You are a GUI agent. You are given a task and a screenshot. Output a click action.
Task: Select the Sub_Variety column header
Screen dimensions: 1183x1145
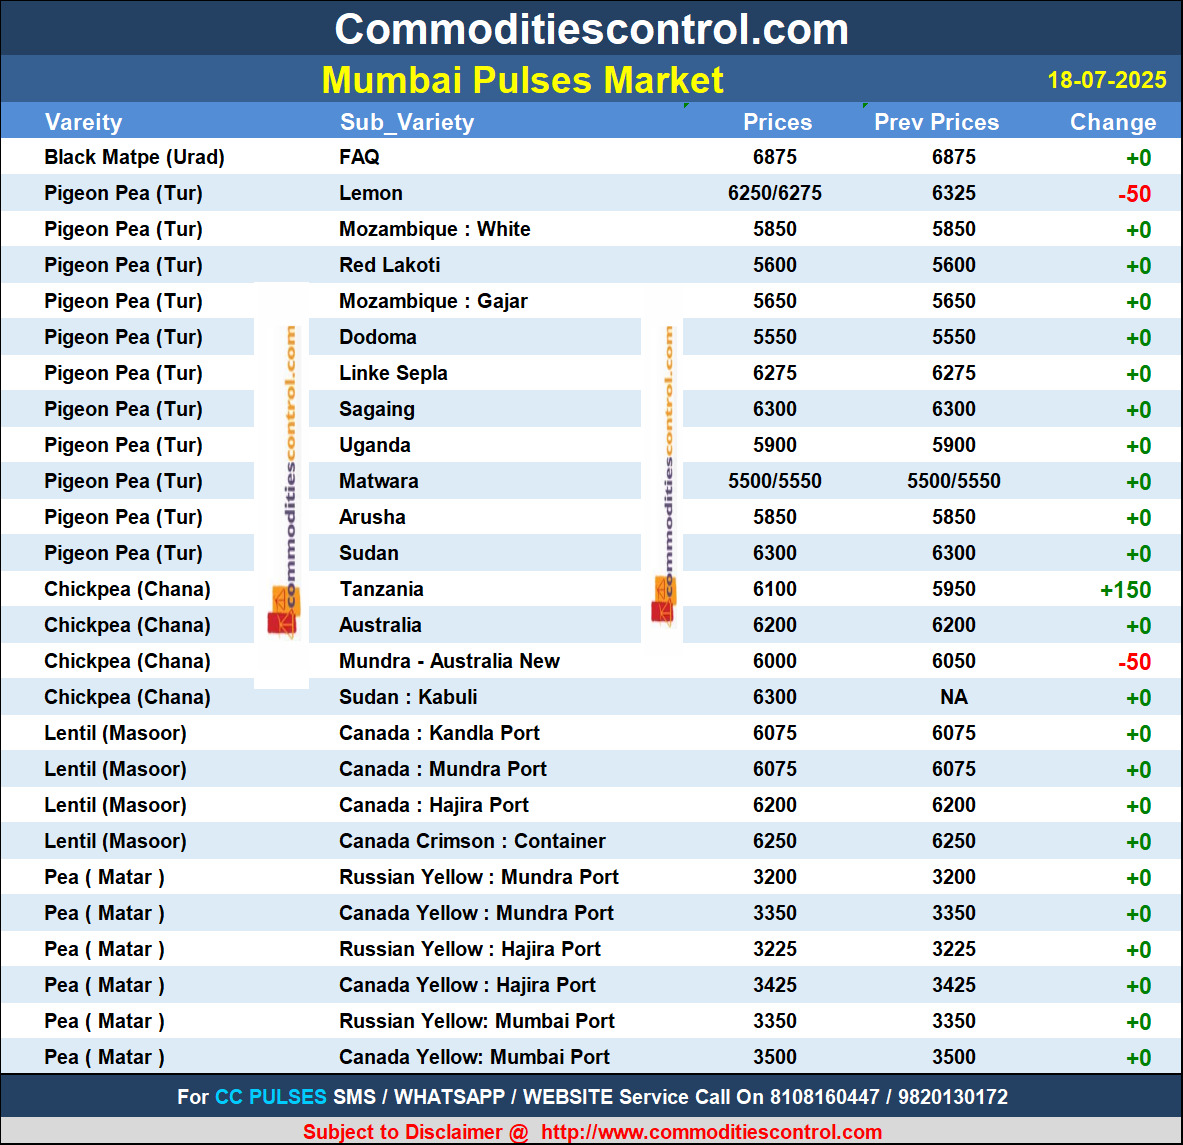tap(407, 122)
